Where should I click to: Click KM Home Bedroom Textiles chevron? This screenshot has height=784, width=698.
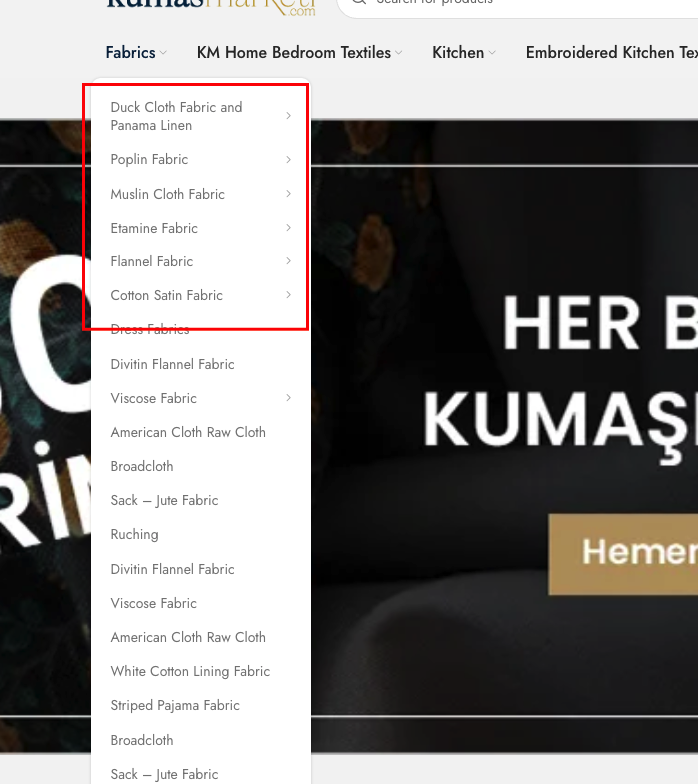point(398,52)
